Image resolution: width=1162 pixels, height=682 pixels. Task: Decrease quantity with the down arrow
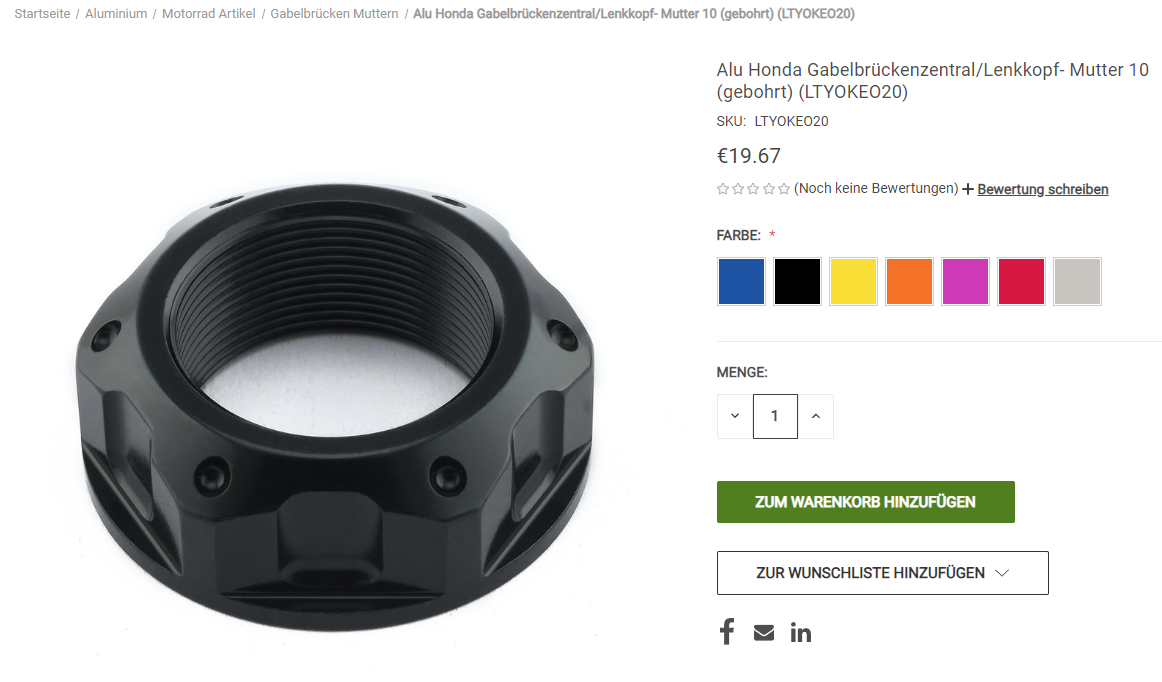(x=735, y=416)
